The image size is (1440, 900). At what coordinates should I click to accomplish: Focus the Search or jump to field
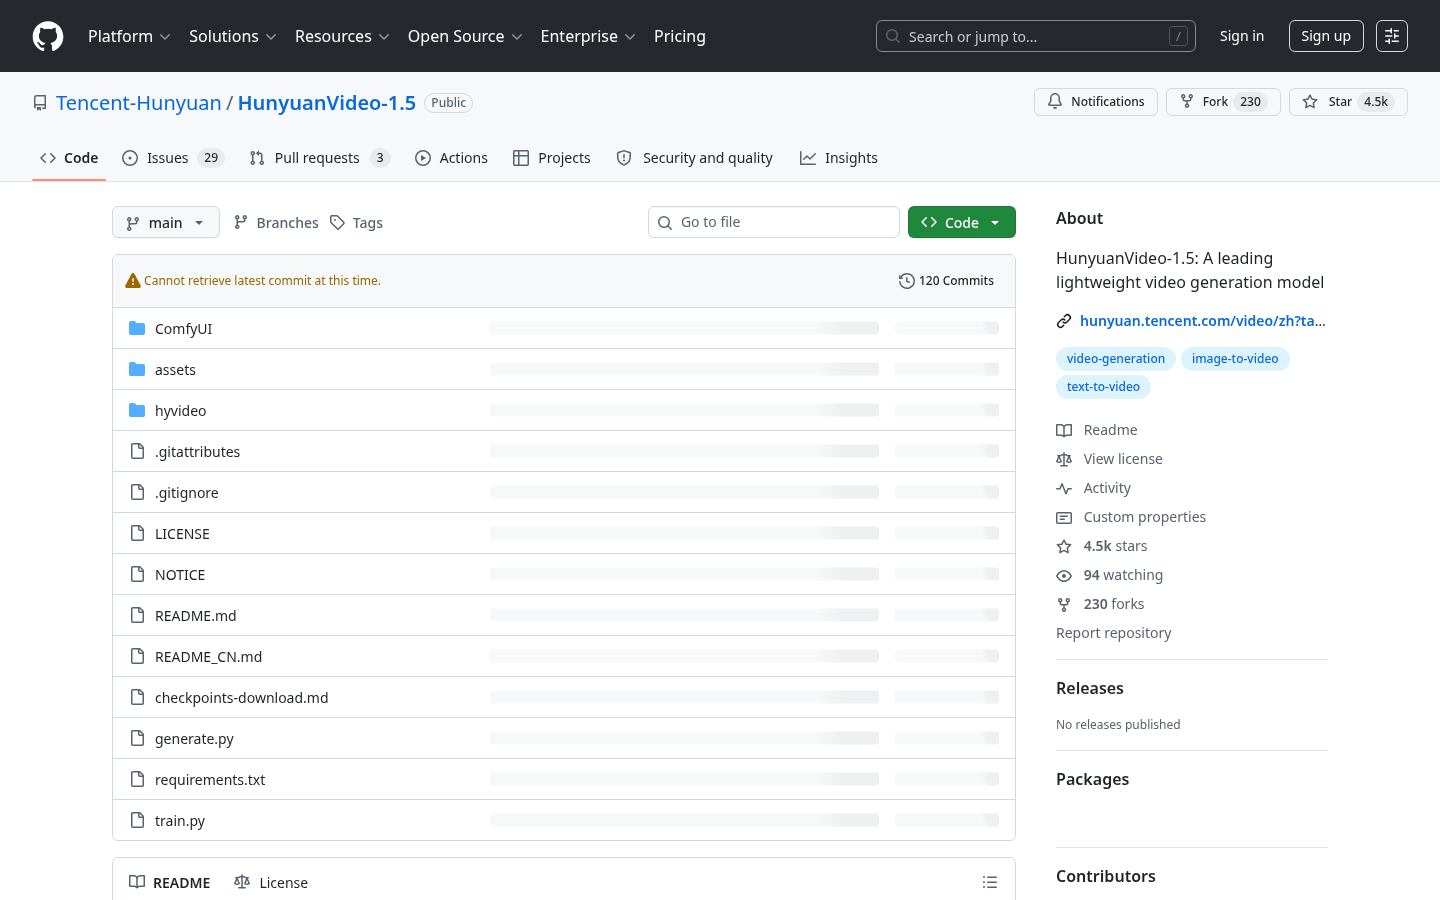pos(1036,36)
